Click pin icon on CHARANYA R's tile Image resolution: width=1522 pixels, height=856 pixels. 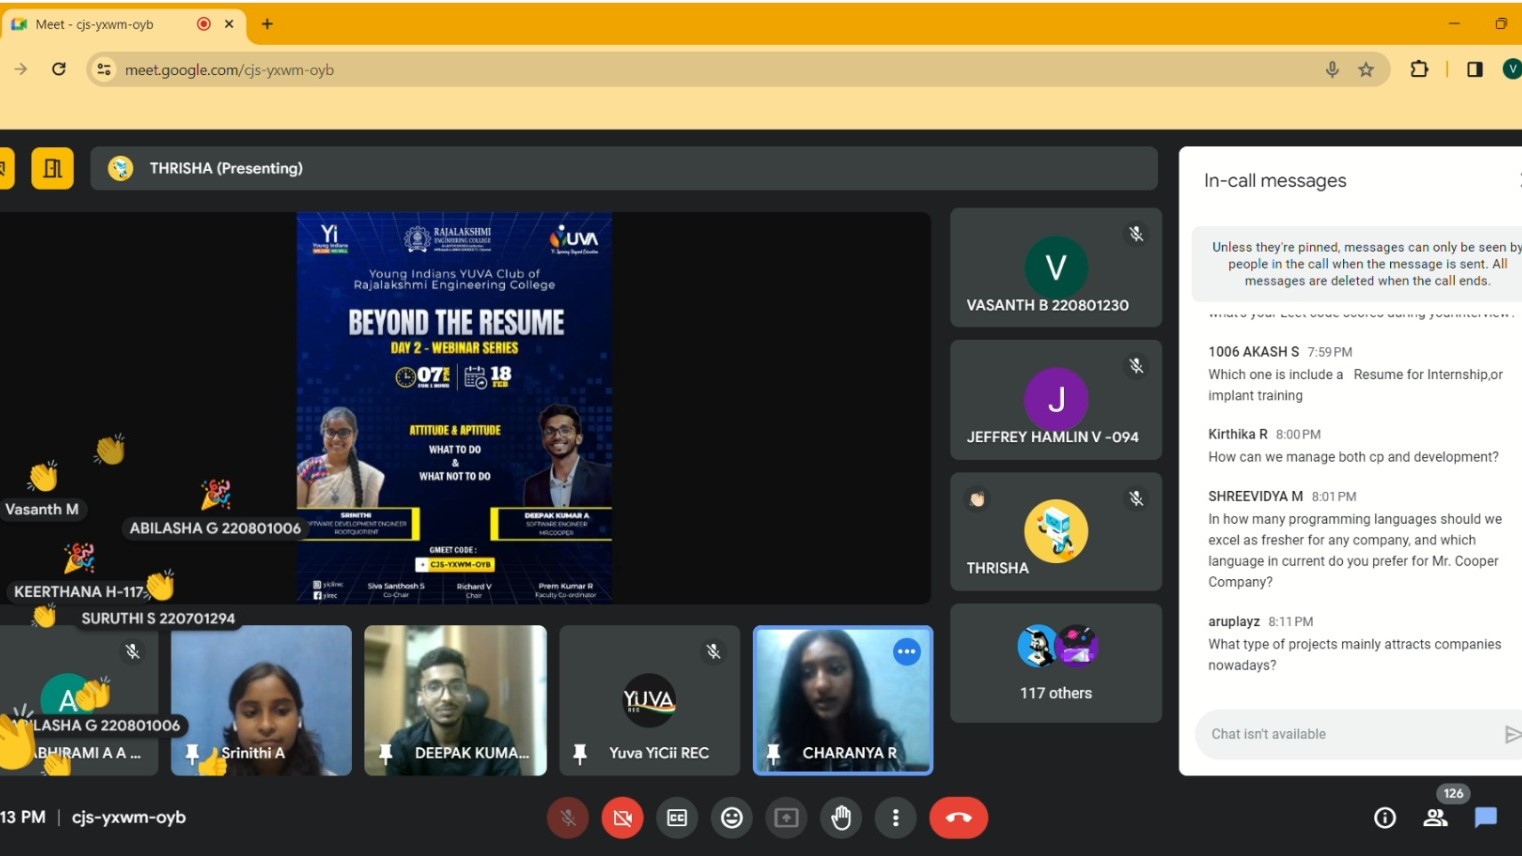(x=773, y=753)
